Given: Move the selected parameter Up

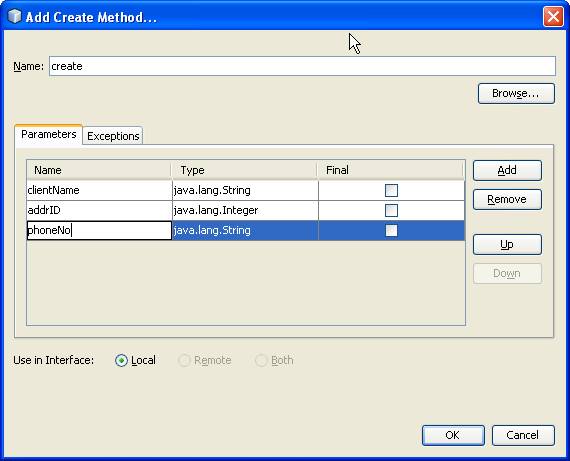Looking at the screenshot, I should [x=507, y=244].
